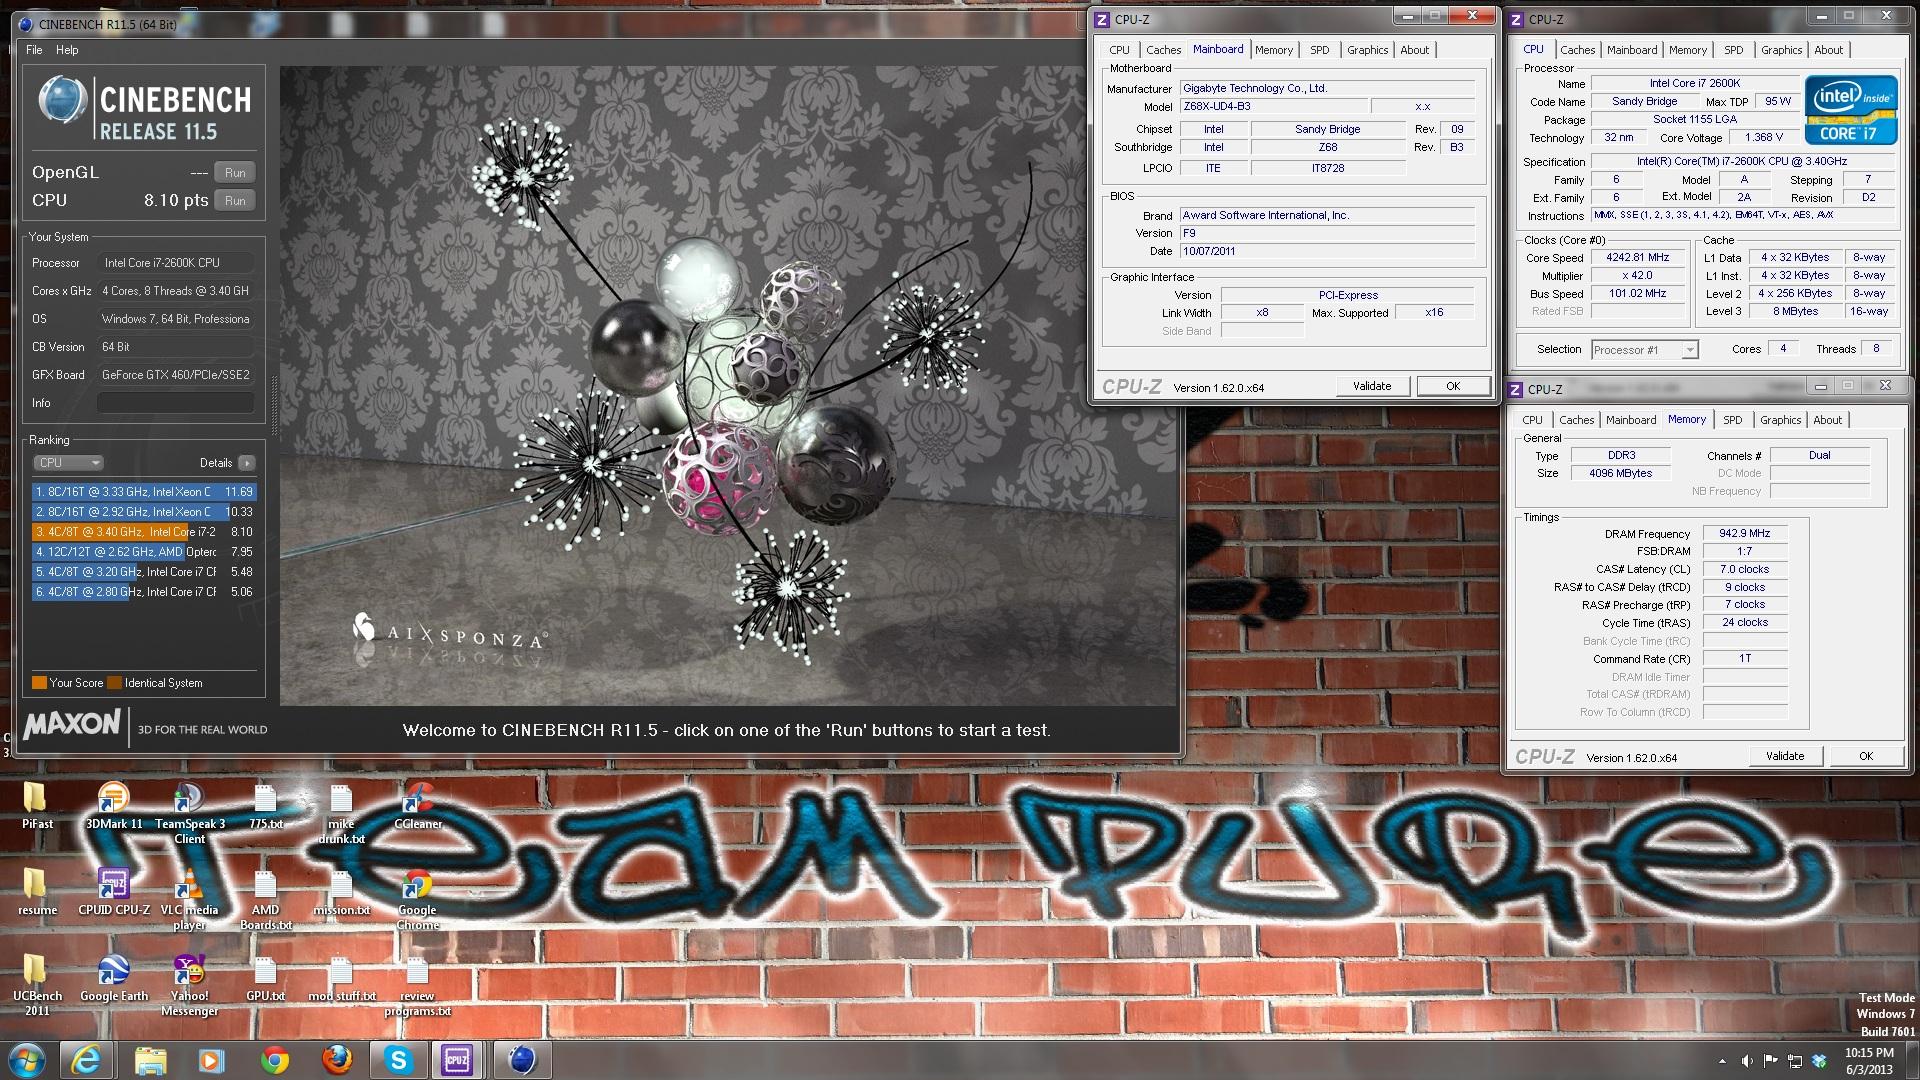This screenshot has width=1920, height=1080.
Task: Click the Info input field in Cinebench
Action: point(176,403)
